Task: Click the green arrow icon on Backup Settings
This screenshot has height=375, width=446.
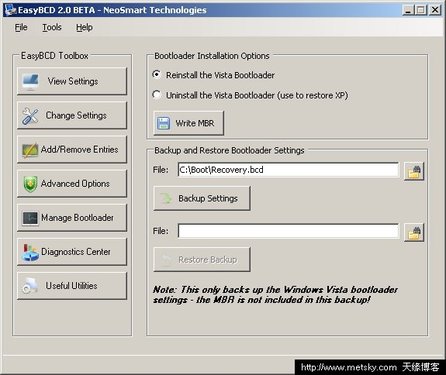Action: 166,199
